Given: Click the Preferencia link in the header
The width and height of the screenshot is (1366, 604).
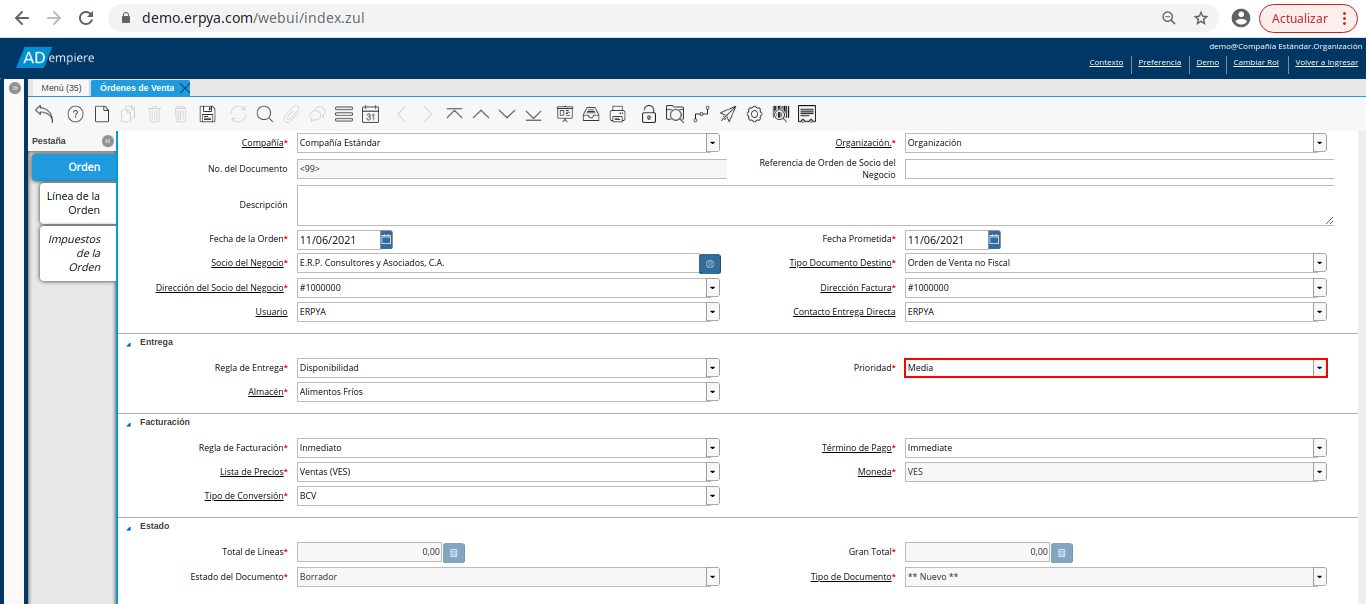Looking at the screenshot, I should coord(1159,62).
